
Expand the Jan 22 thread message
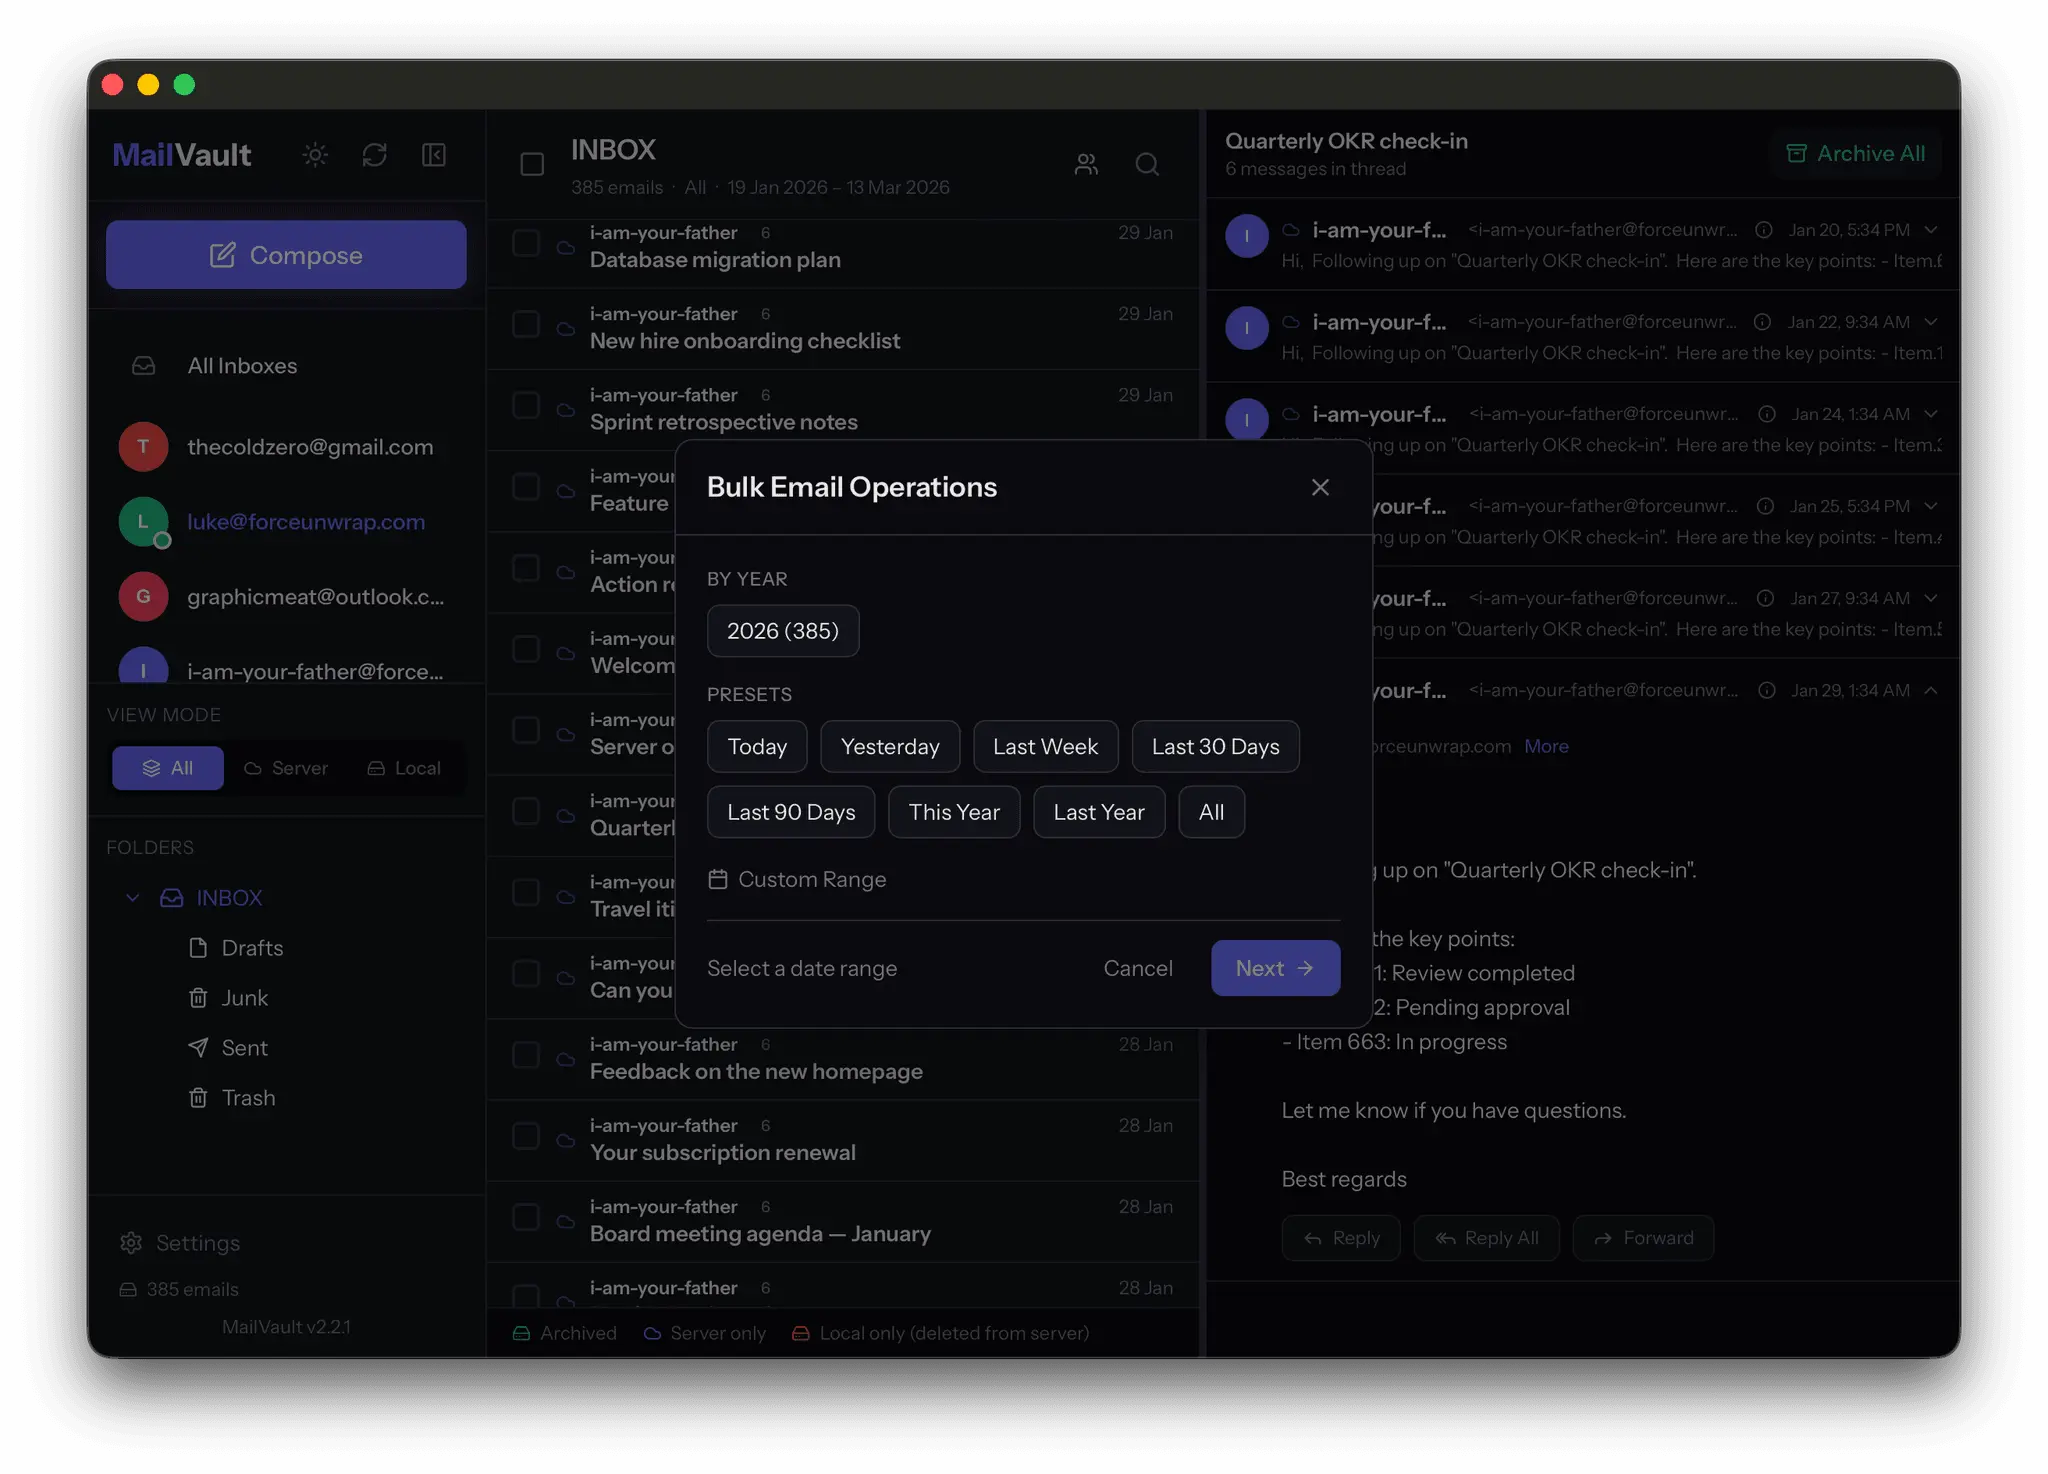1931,322
